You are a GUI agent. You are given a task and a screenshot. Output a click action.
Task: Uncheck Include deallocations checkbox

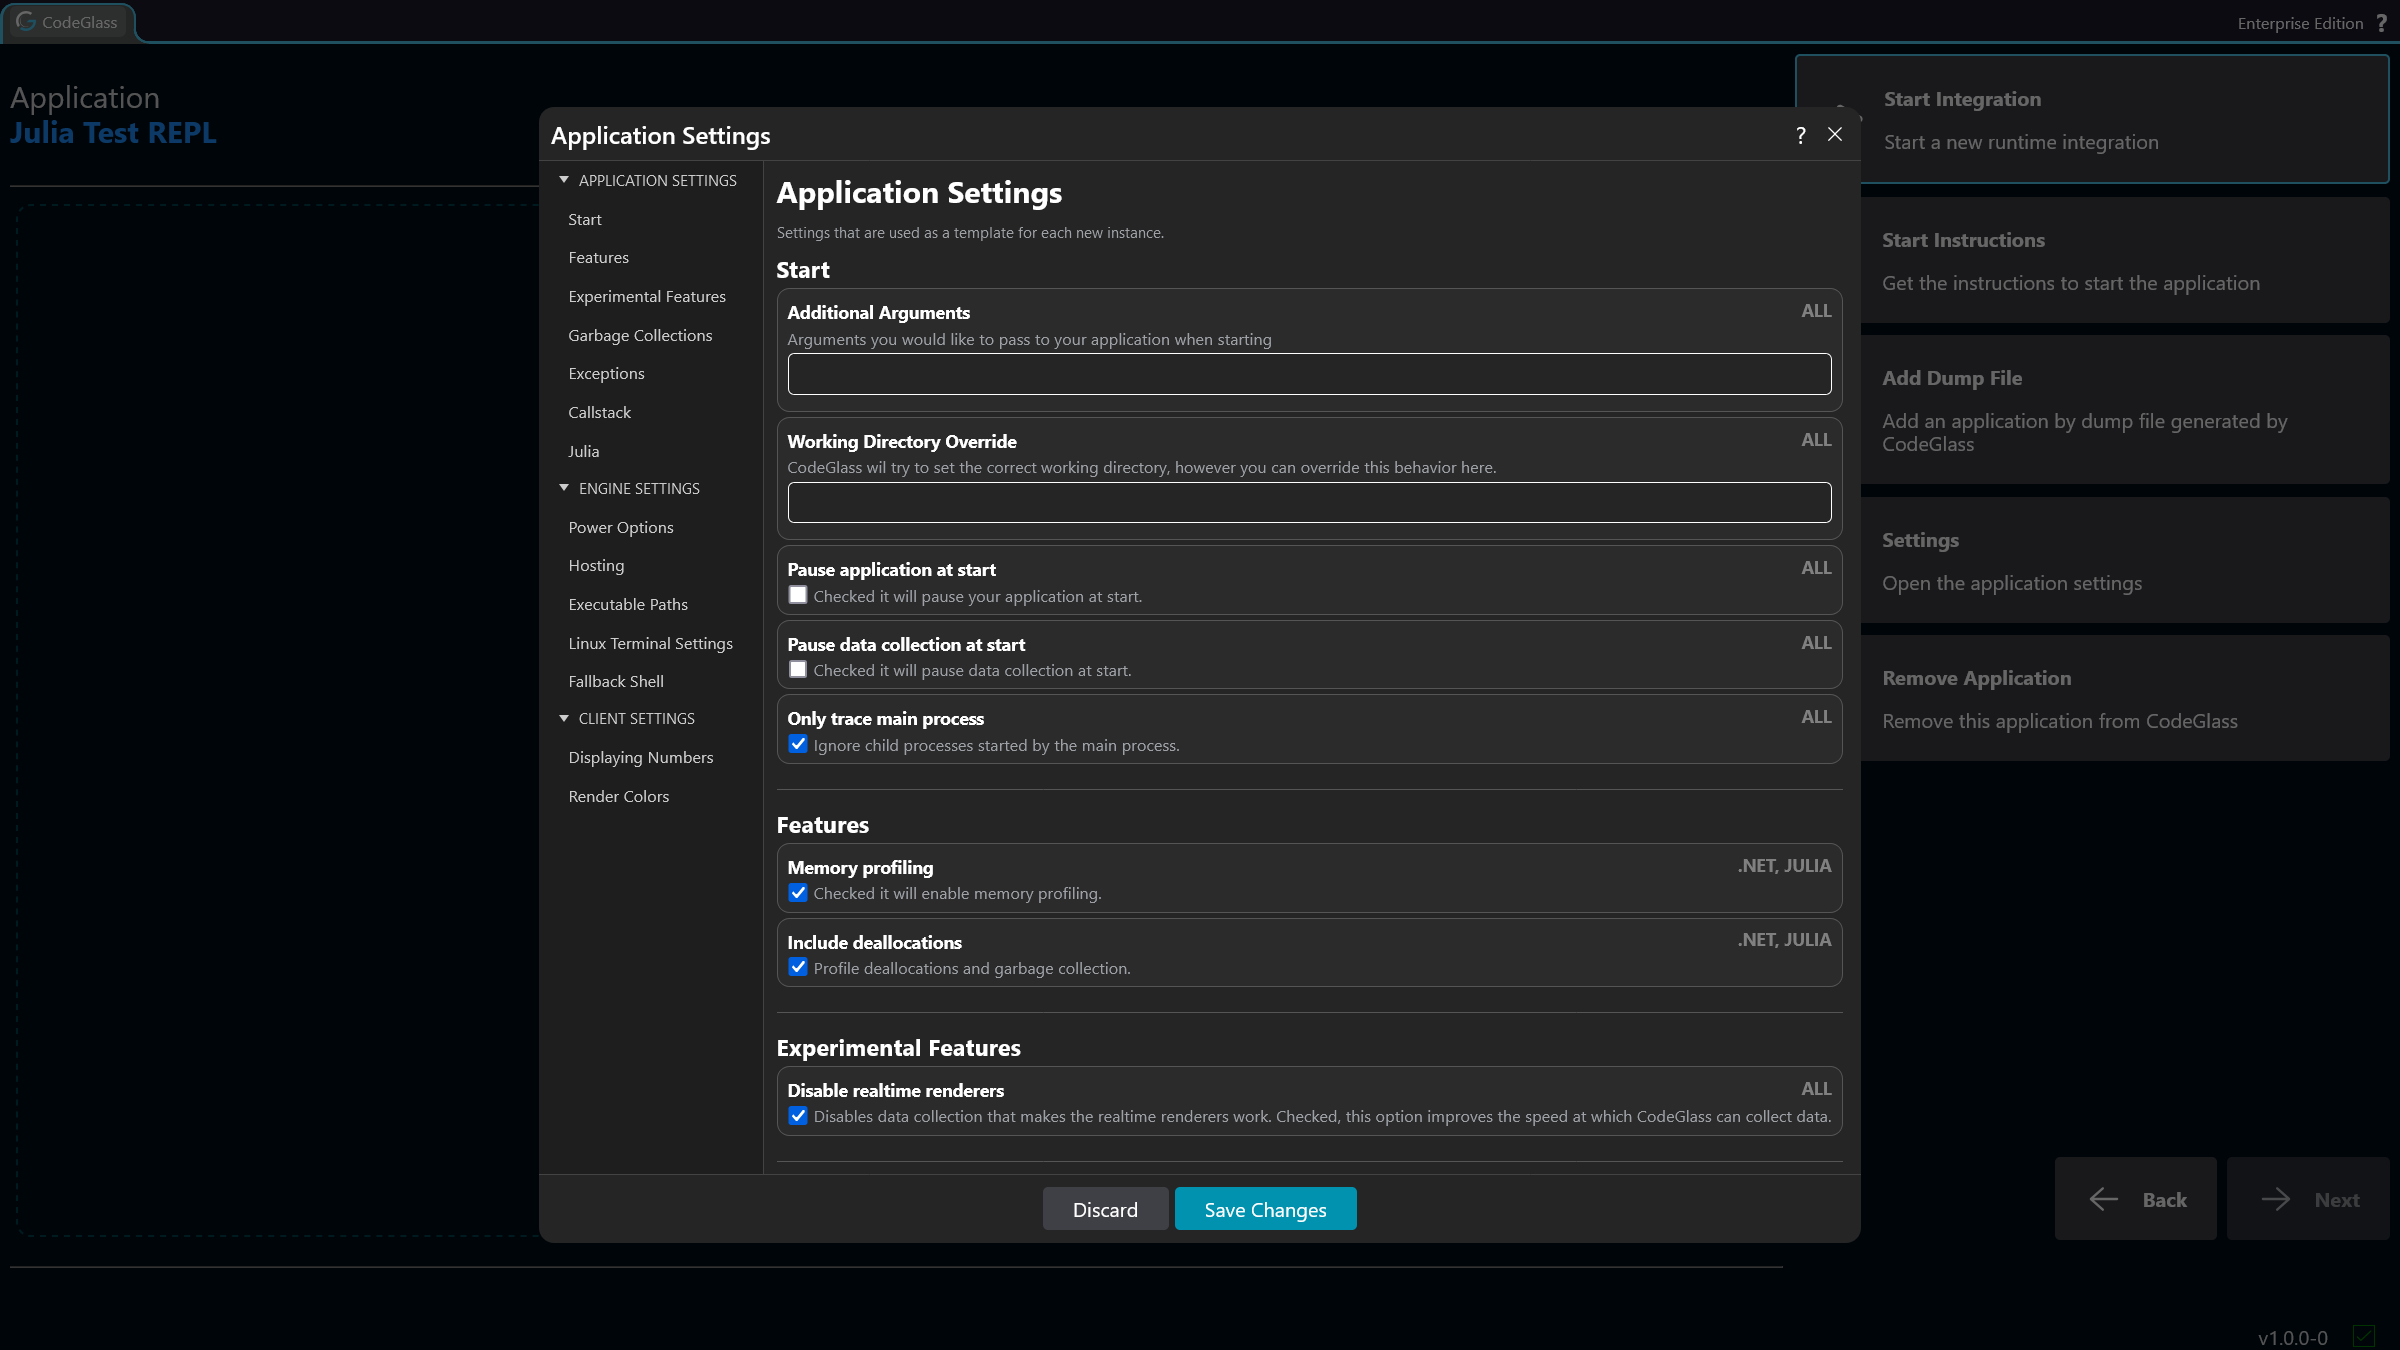(x=798, y=967)
